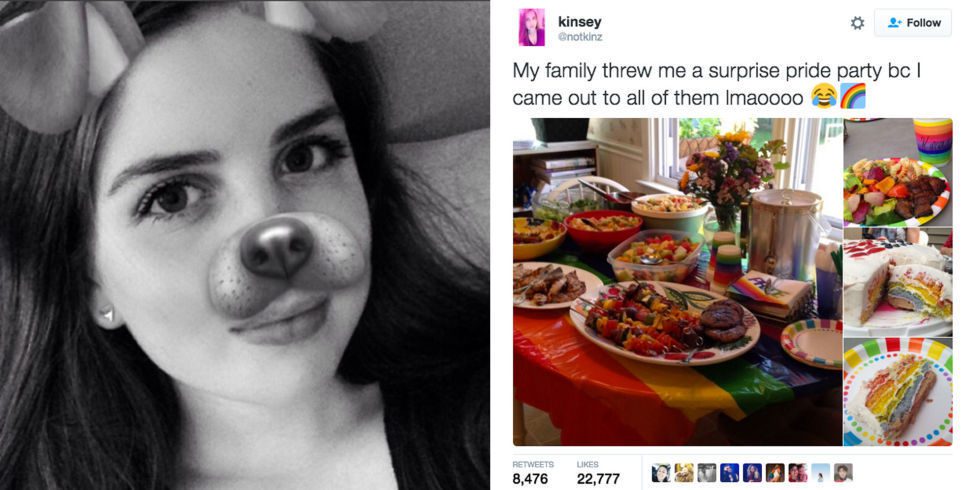The width and height of the screenshot is (980, 490).
Task: Click the yellow-toned second liker avatar
Action: coord(684,472)
